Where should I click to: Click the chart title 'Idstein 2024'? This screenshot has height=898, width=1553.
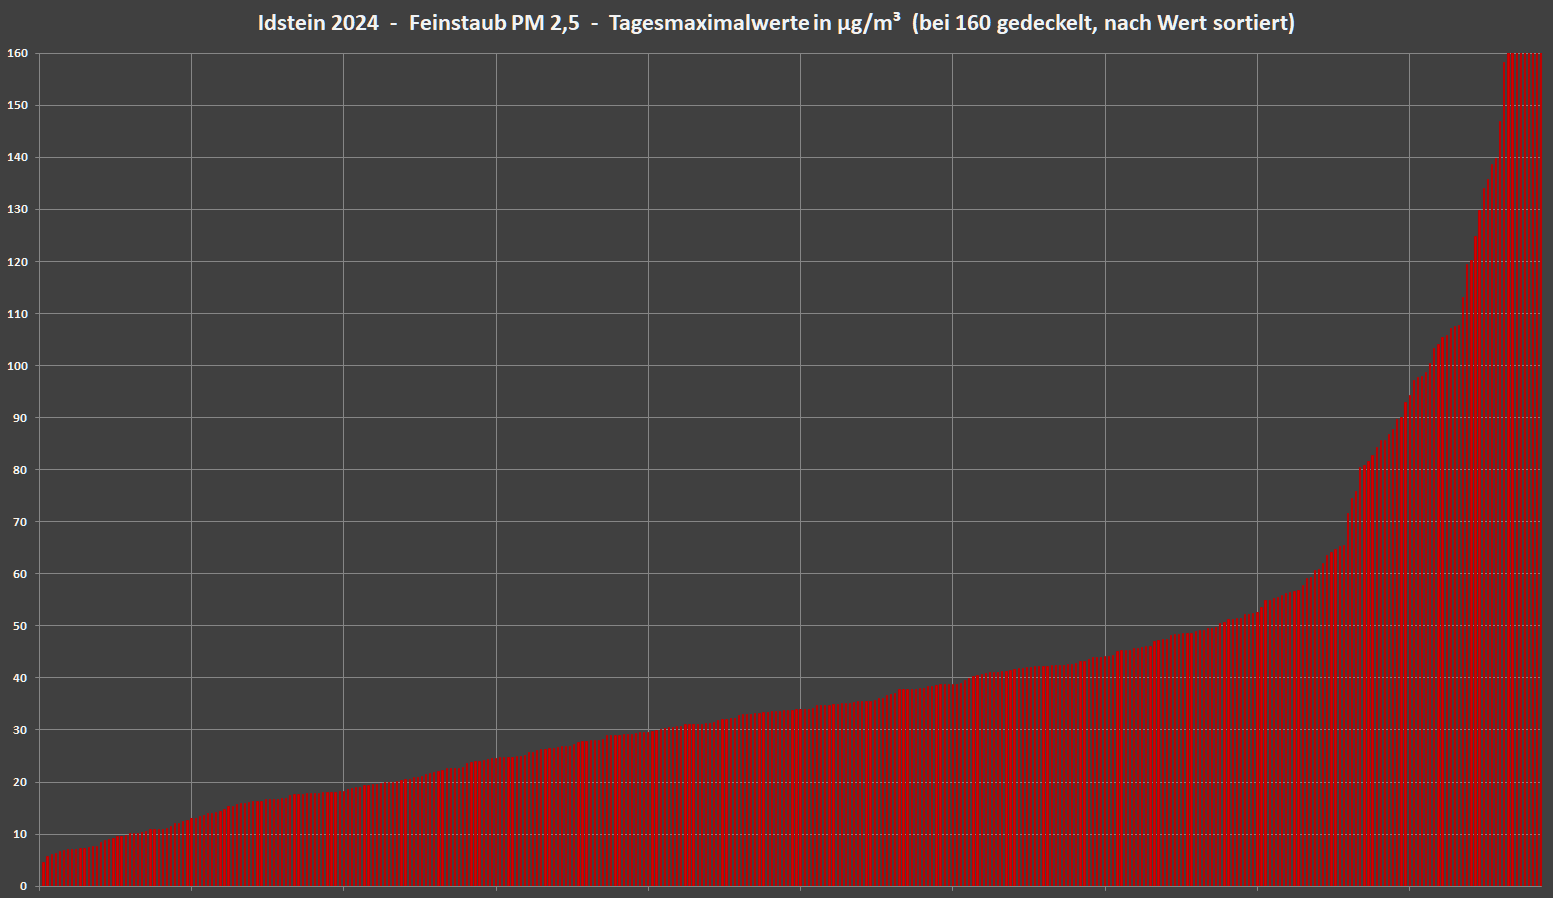click(x=318, y=23)
